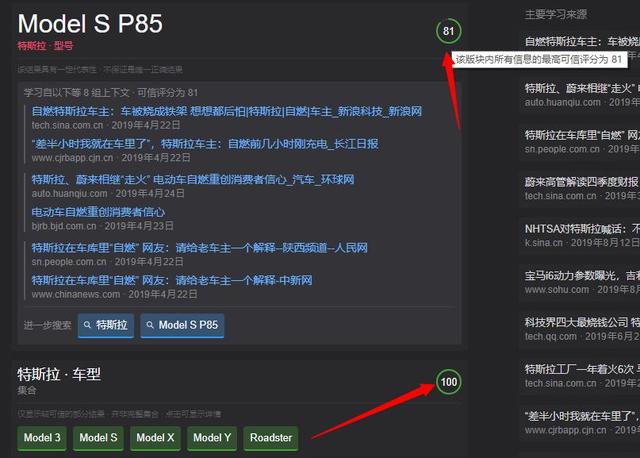Image resolution: width=640 pixels, height=458 pixels.
Task: Open link 差半小时我就在车里了 长江日报
Action: click(205, 144)
